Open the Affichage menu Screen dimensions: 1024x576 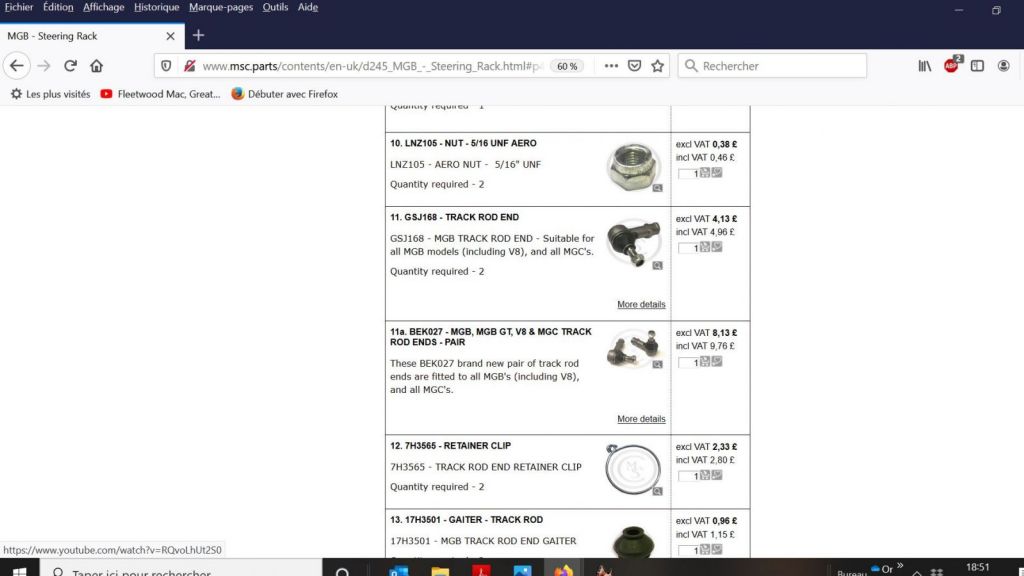pyautogui.click(x=103, y=7)
